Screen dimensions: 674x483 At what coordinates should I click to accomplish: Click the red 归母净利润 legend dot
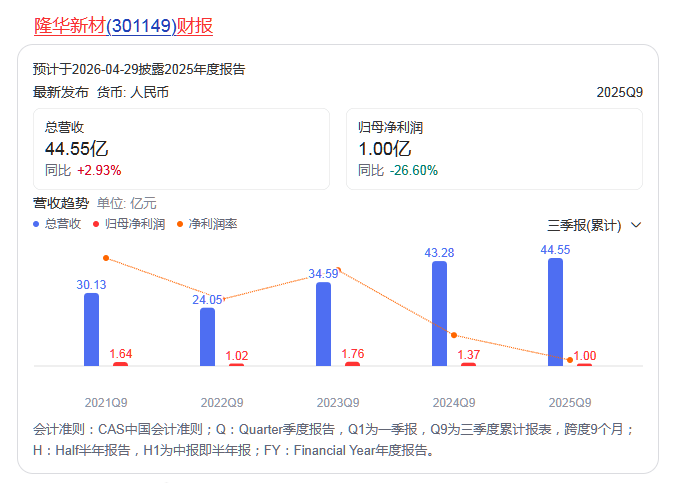96,224
